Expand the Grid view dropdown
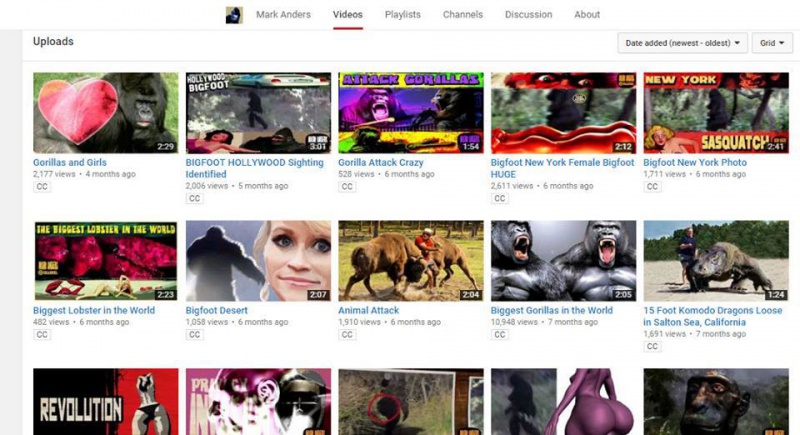Image resolution: width=800 pixels, height=435 pixels. [x=773, y=43]
